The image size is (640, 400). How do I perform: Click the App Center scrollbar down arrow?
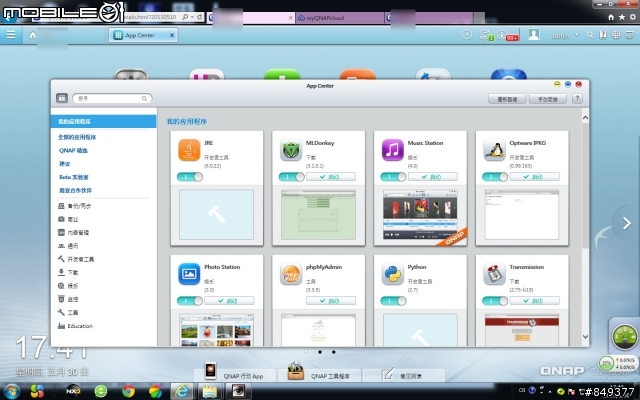[x=585, y=337]
